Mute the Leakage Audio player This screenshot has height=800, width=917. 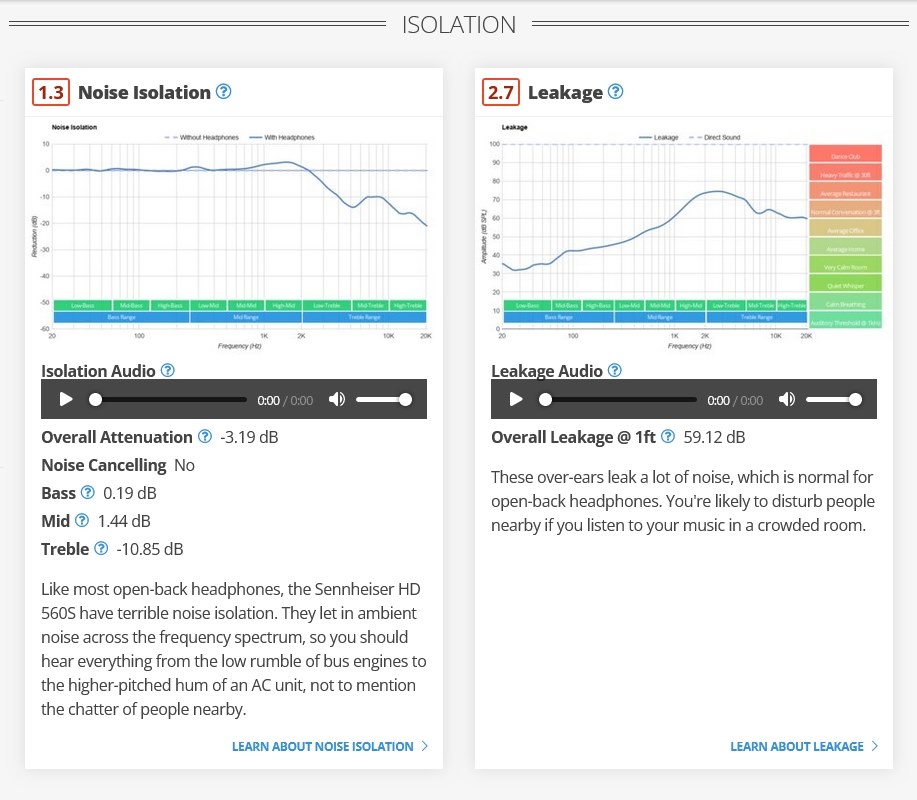787,399
